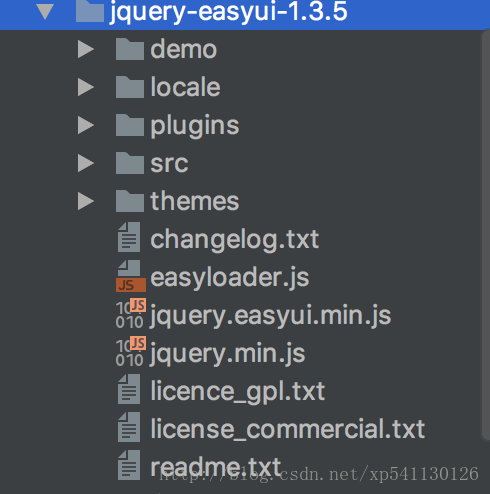This screenshot has width=490, height=494.
Task: Click the licence_gpl.txt text file icon
Action: (x=129, y=389)
